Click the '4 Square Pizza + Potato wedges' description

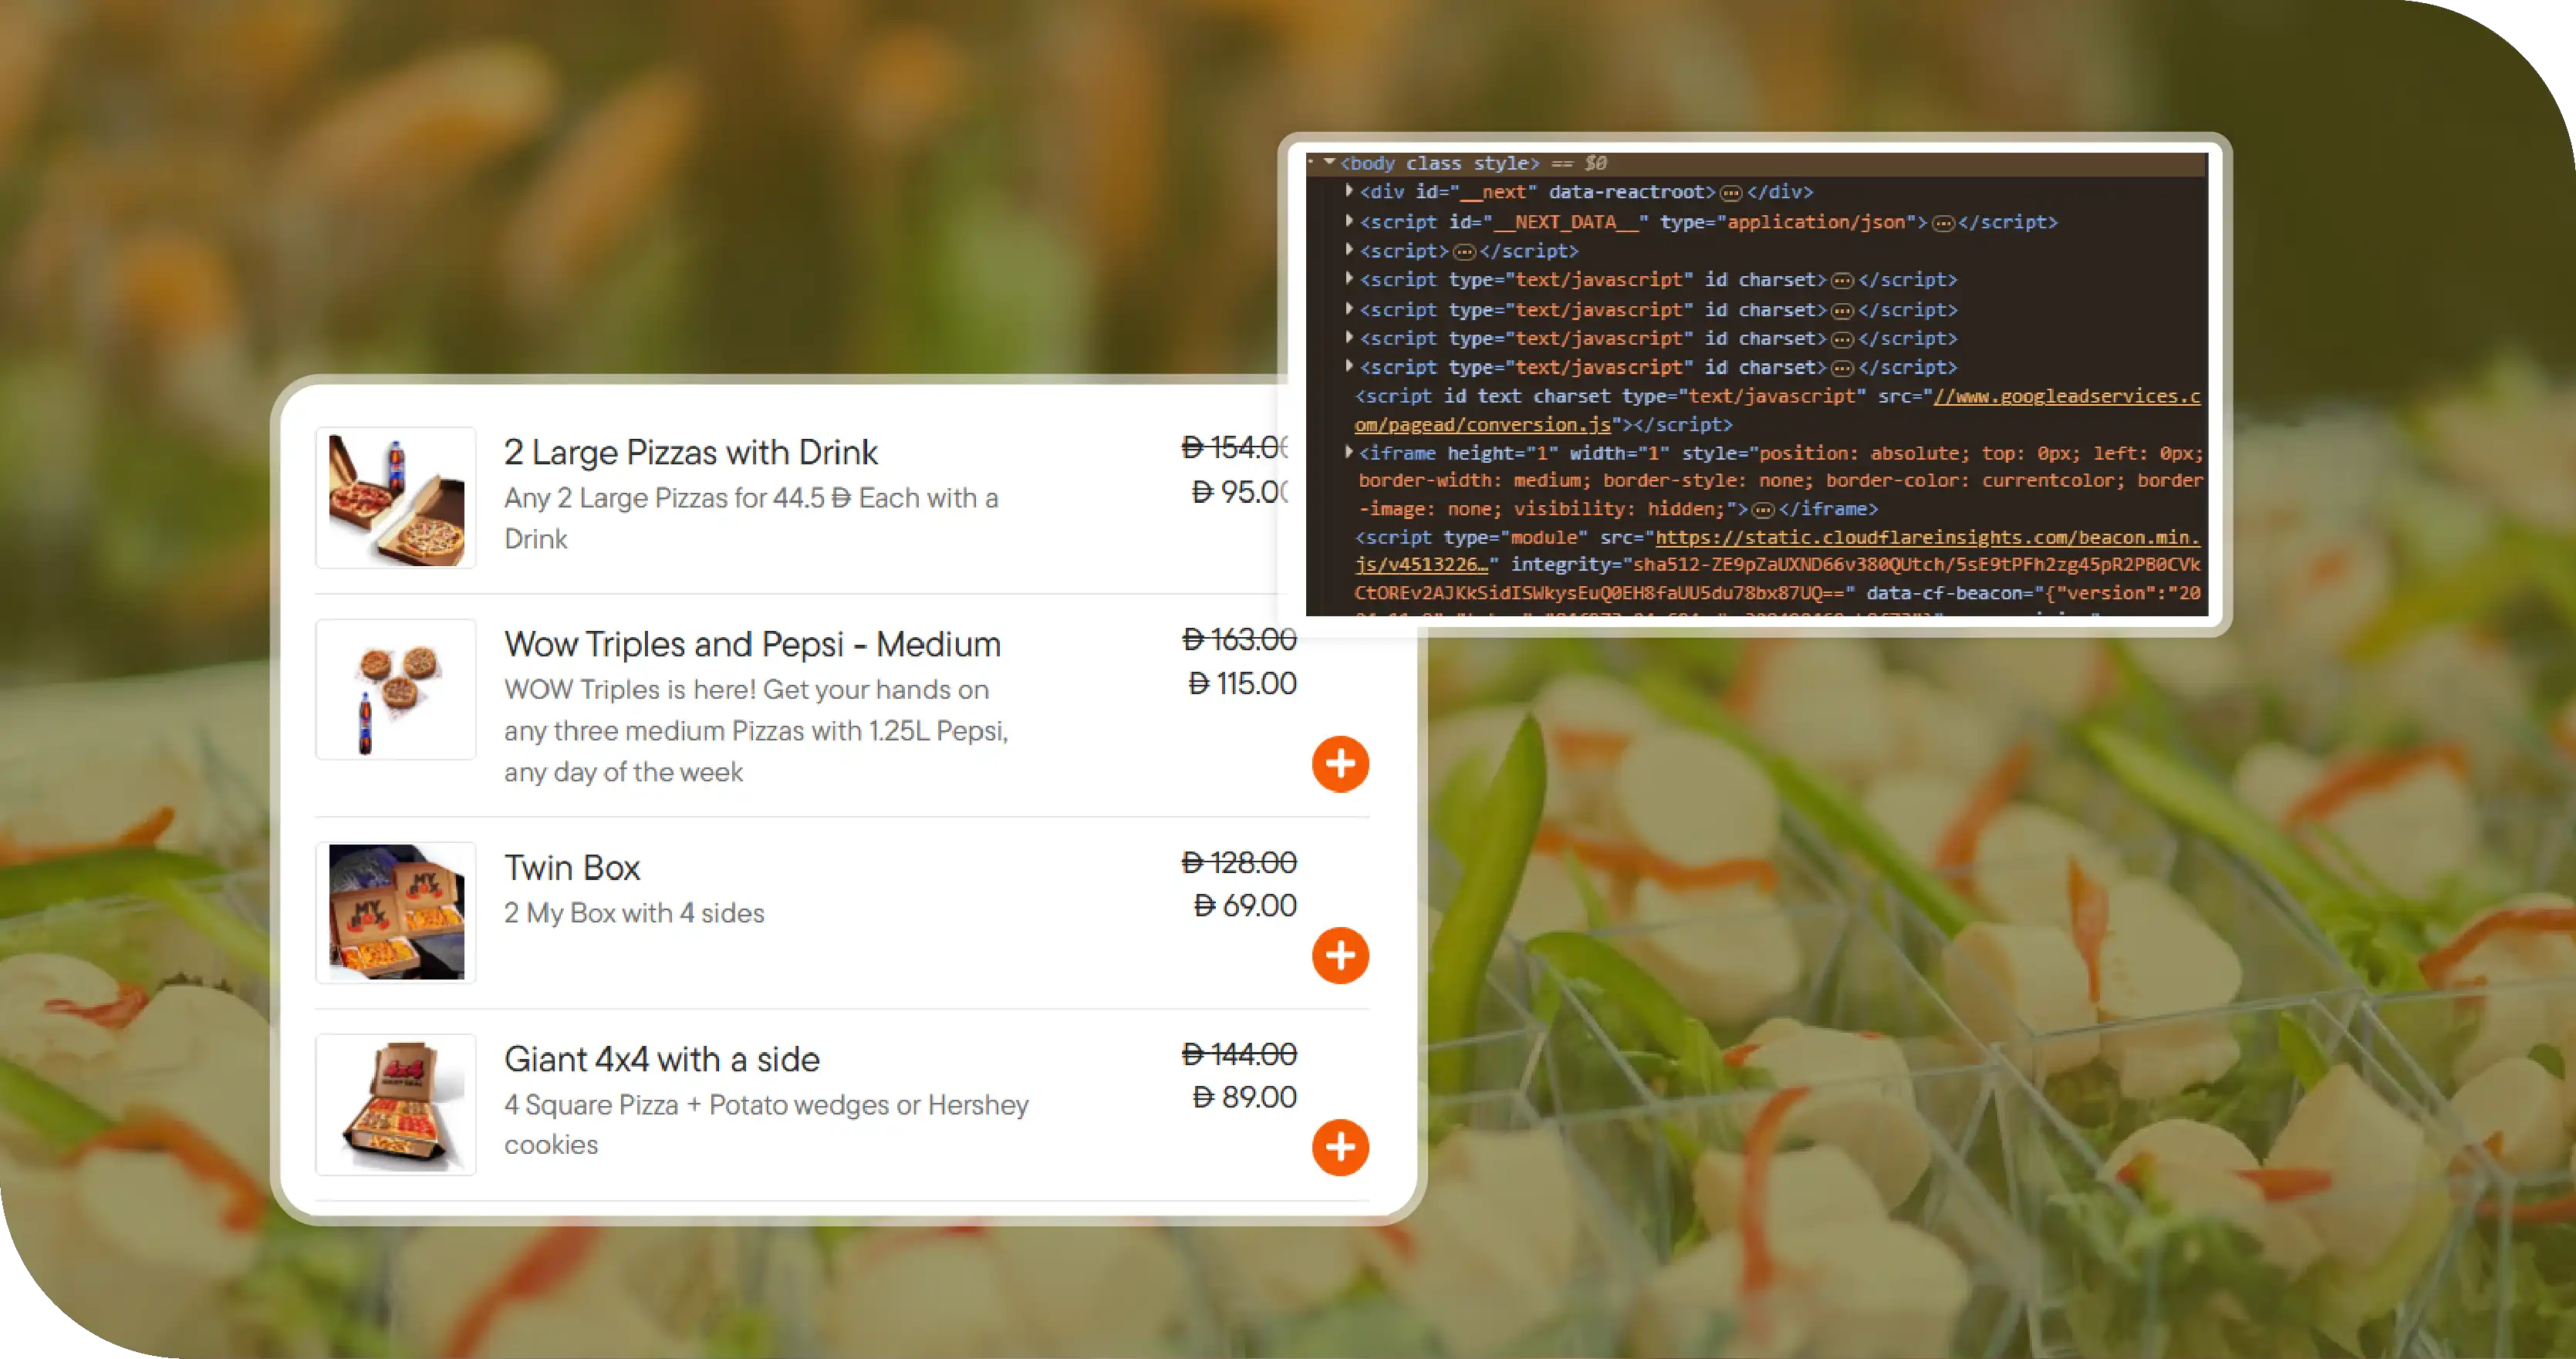tap(766, 1125)
